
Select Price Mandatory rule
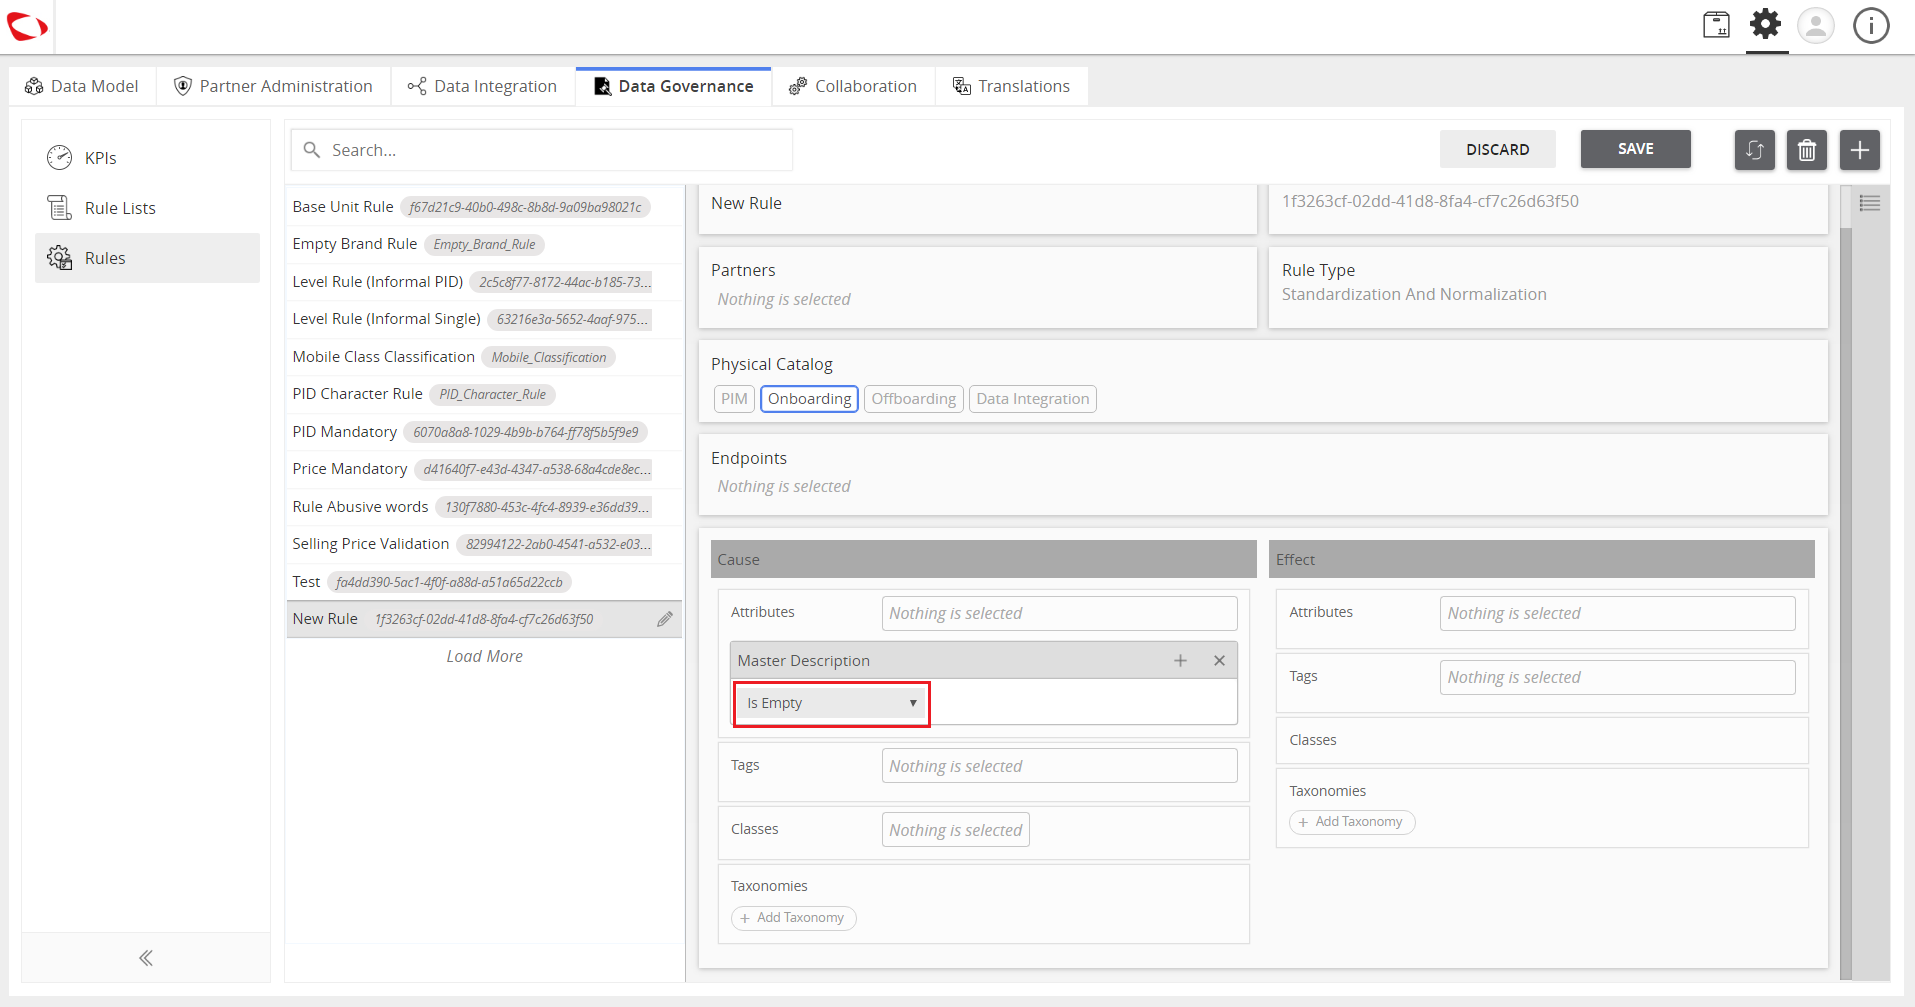coord(484,469)
